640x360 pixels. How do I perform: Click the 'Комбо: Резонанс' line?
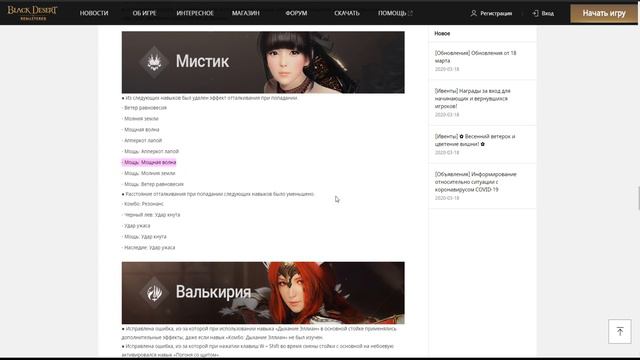(x=143, y=204)
